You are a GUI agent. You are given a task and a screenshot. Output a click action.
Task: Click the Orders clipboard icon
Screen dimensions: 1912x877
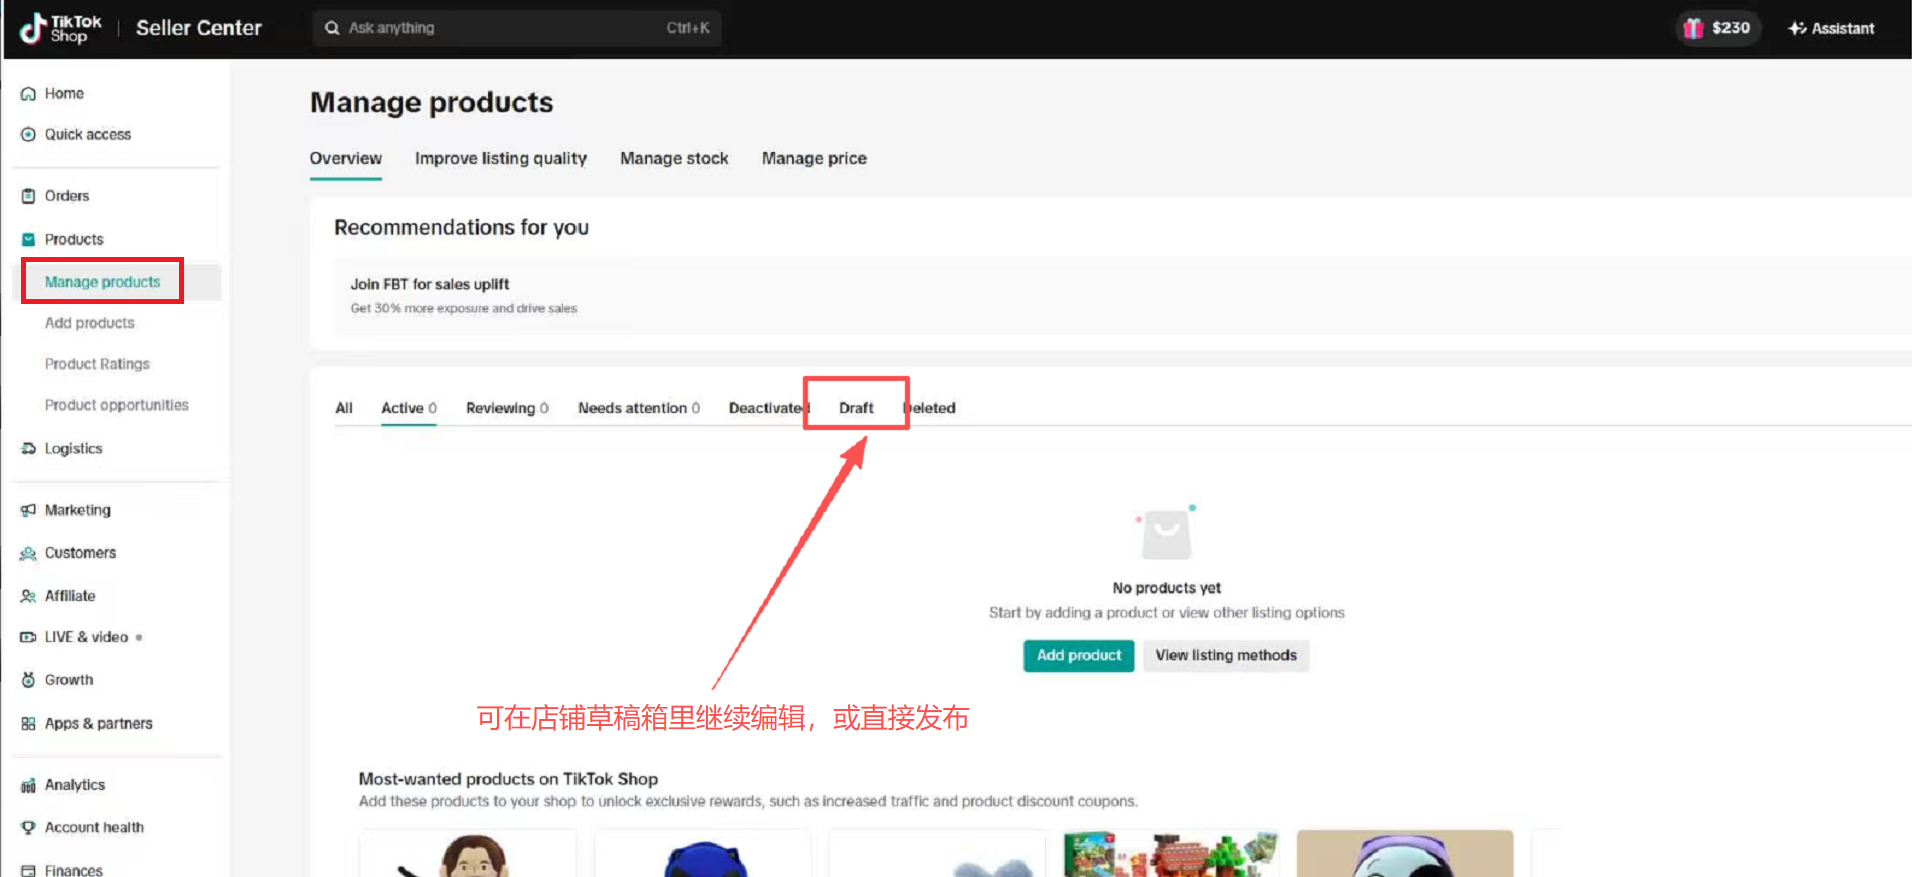coord(28,196)
